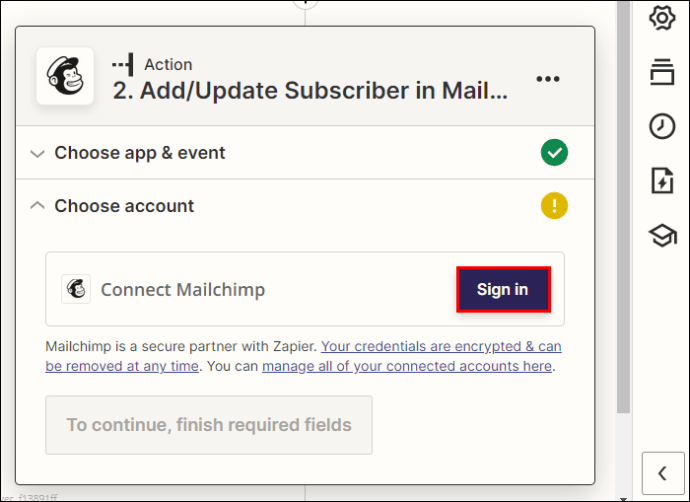Collapse the right sidebar with arrow button
Viewport: 690px width, 502px height.
[663, 473]
